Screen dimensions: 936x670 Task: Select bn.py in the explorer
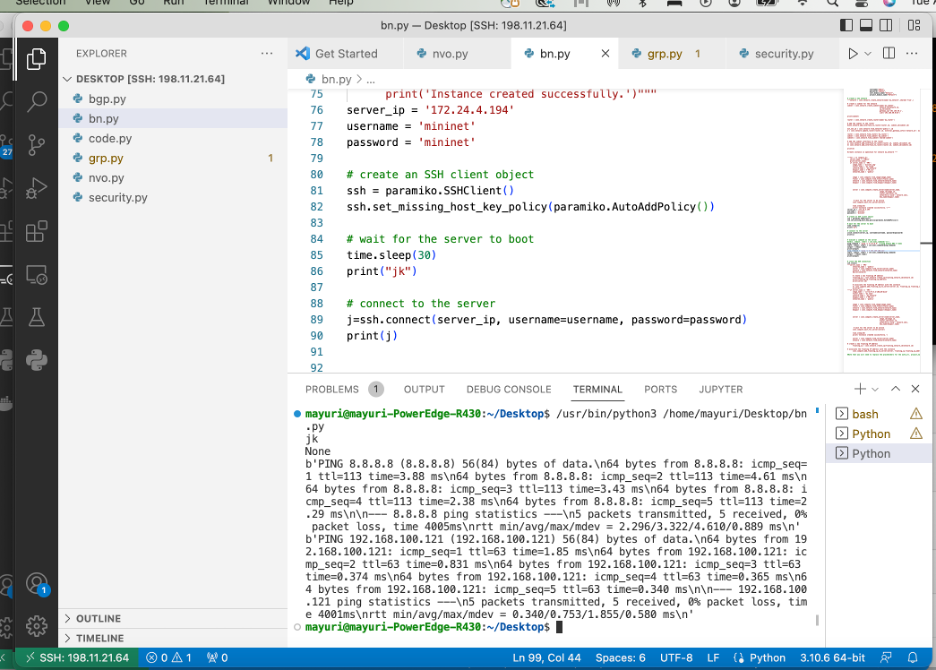(x=173, y=118)
